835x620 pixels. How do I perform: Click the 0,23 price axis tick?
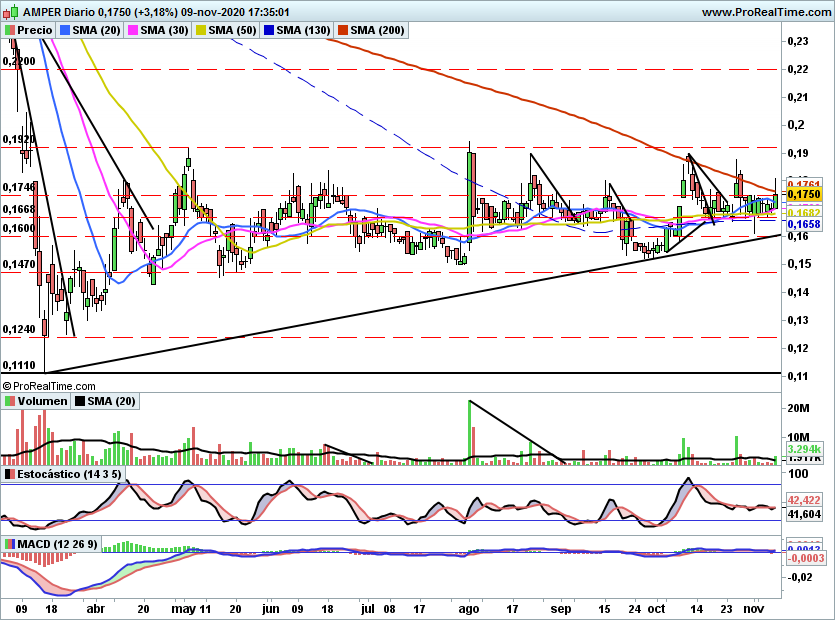click(798, 41)
